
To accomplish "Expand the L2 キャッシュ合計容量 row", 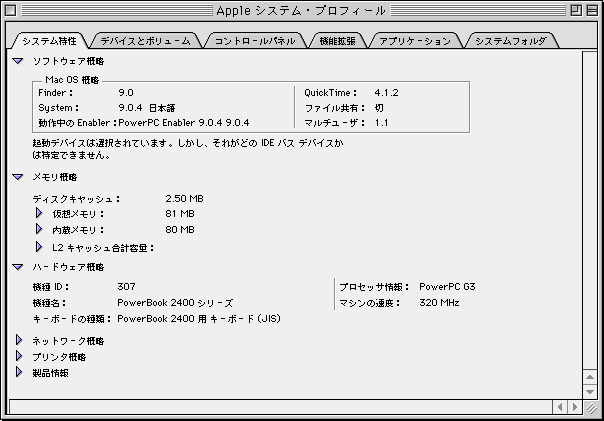I will 39,247.
